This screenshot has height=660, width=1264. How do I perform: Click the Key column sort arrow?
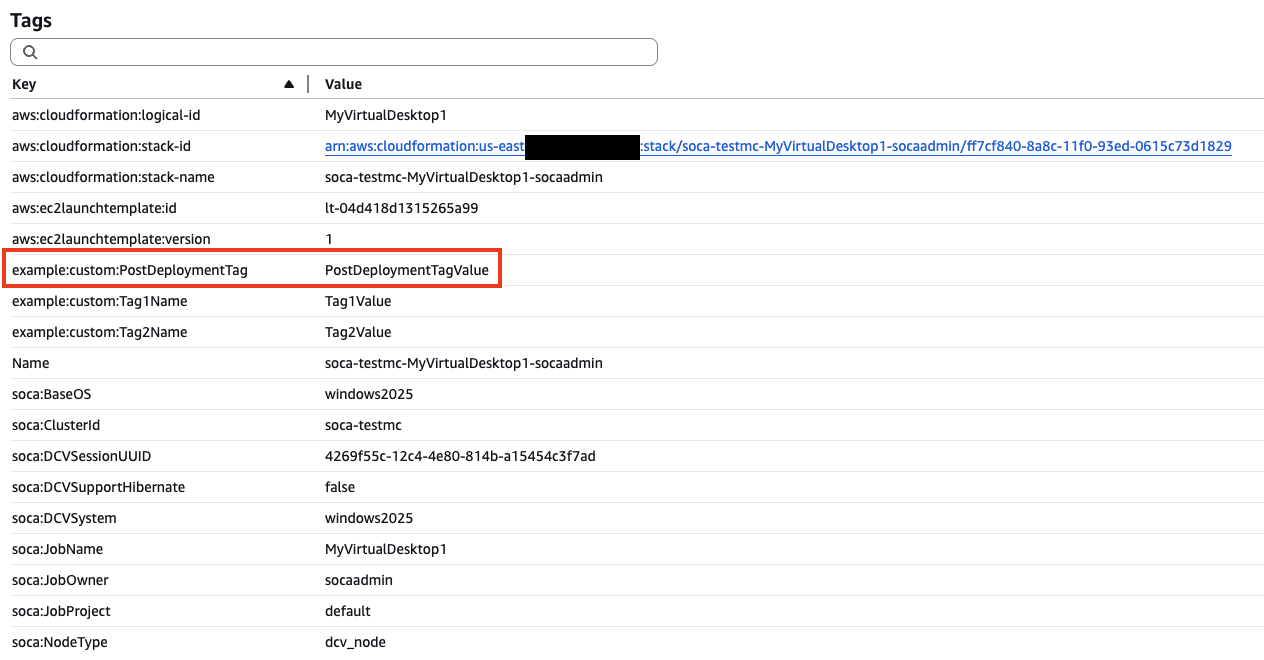tap(289, 84)
